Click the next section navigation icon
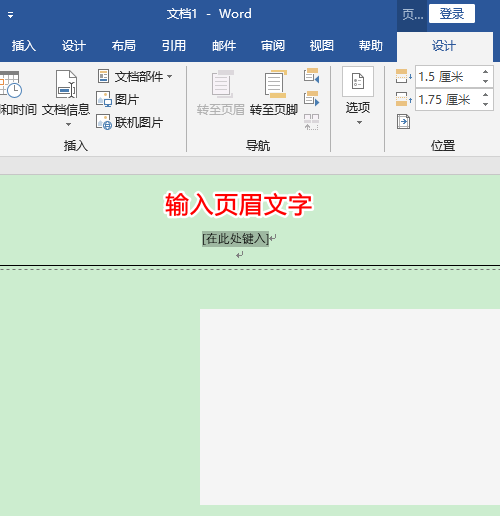The width and height of the screenshot is (500, 516). 311,99
